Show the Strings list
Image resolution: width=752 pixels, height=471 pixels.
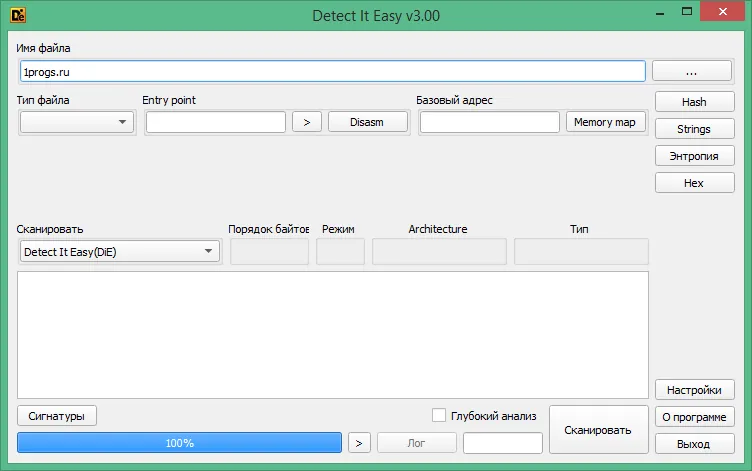[694, 129]
